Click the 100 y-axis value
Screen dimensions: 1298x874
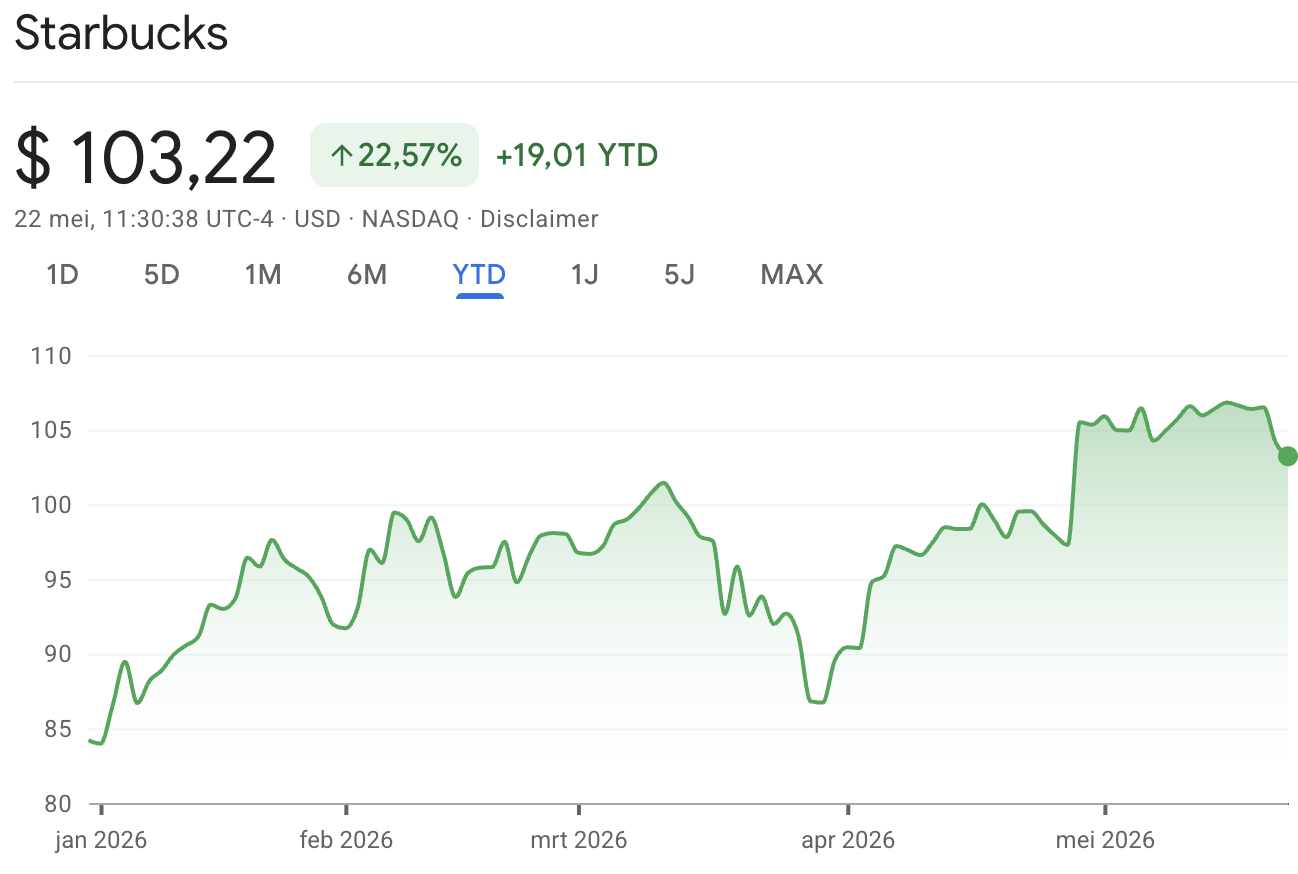[51, 505]
